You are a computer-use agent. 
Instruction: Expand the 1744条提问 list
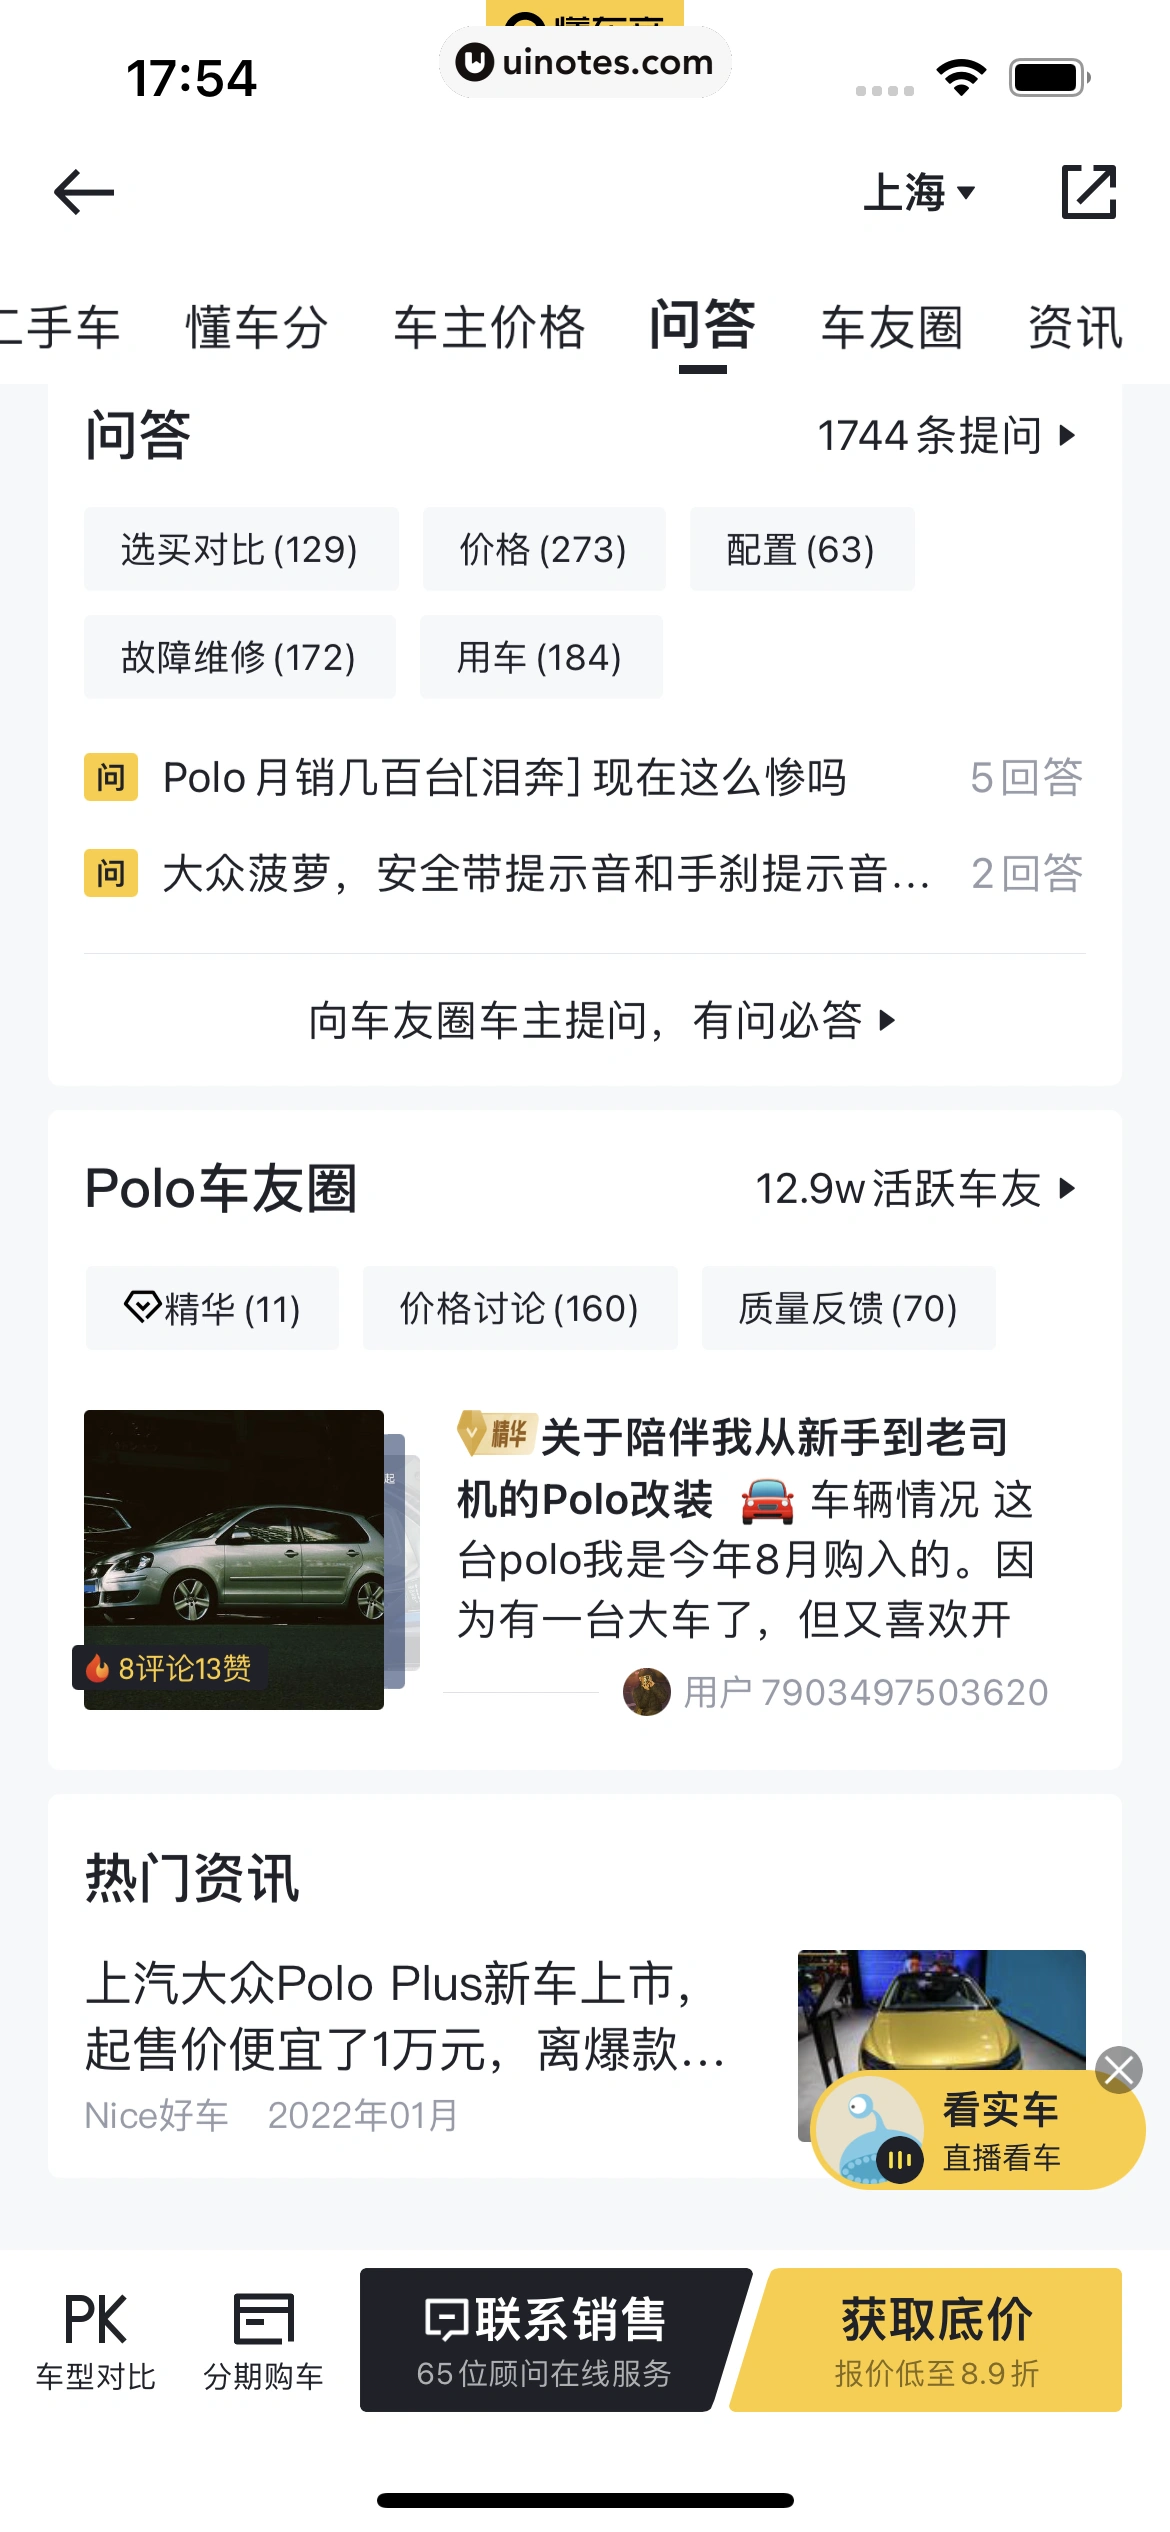pos(946,436)
